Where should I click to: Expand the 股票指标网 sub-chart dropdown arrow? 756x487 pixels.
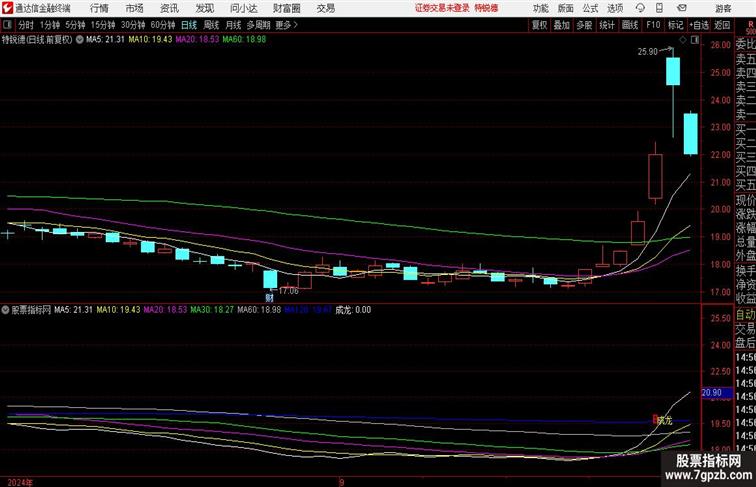(x=5, y=310)
